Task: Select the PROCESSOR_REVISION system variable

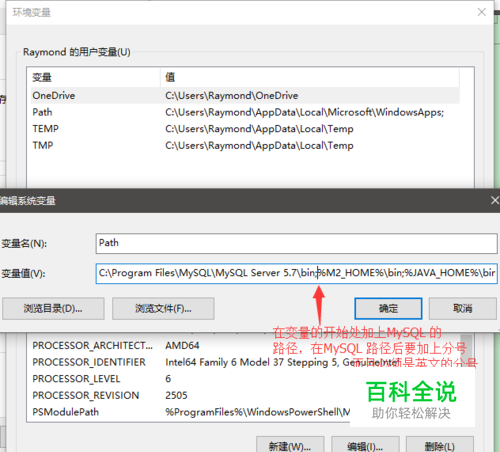Action: pyautogui.click(x=86, y=396)
